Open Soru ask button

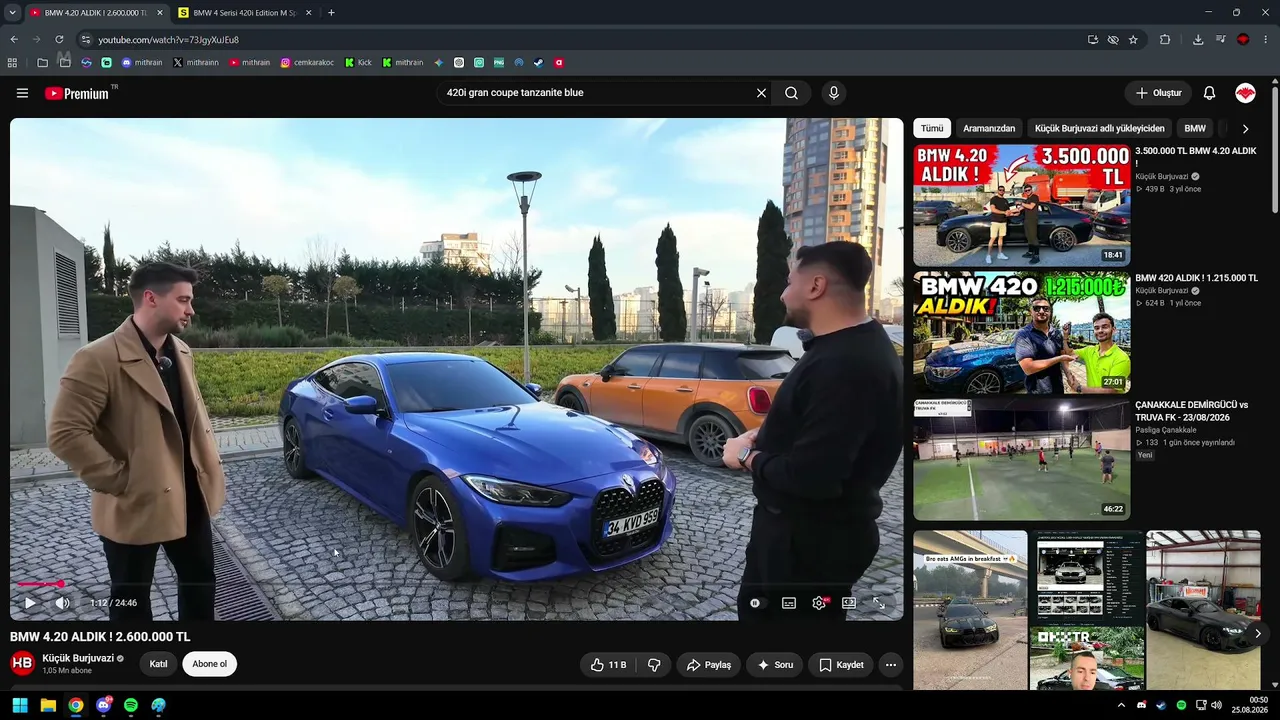pos(775,665)
